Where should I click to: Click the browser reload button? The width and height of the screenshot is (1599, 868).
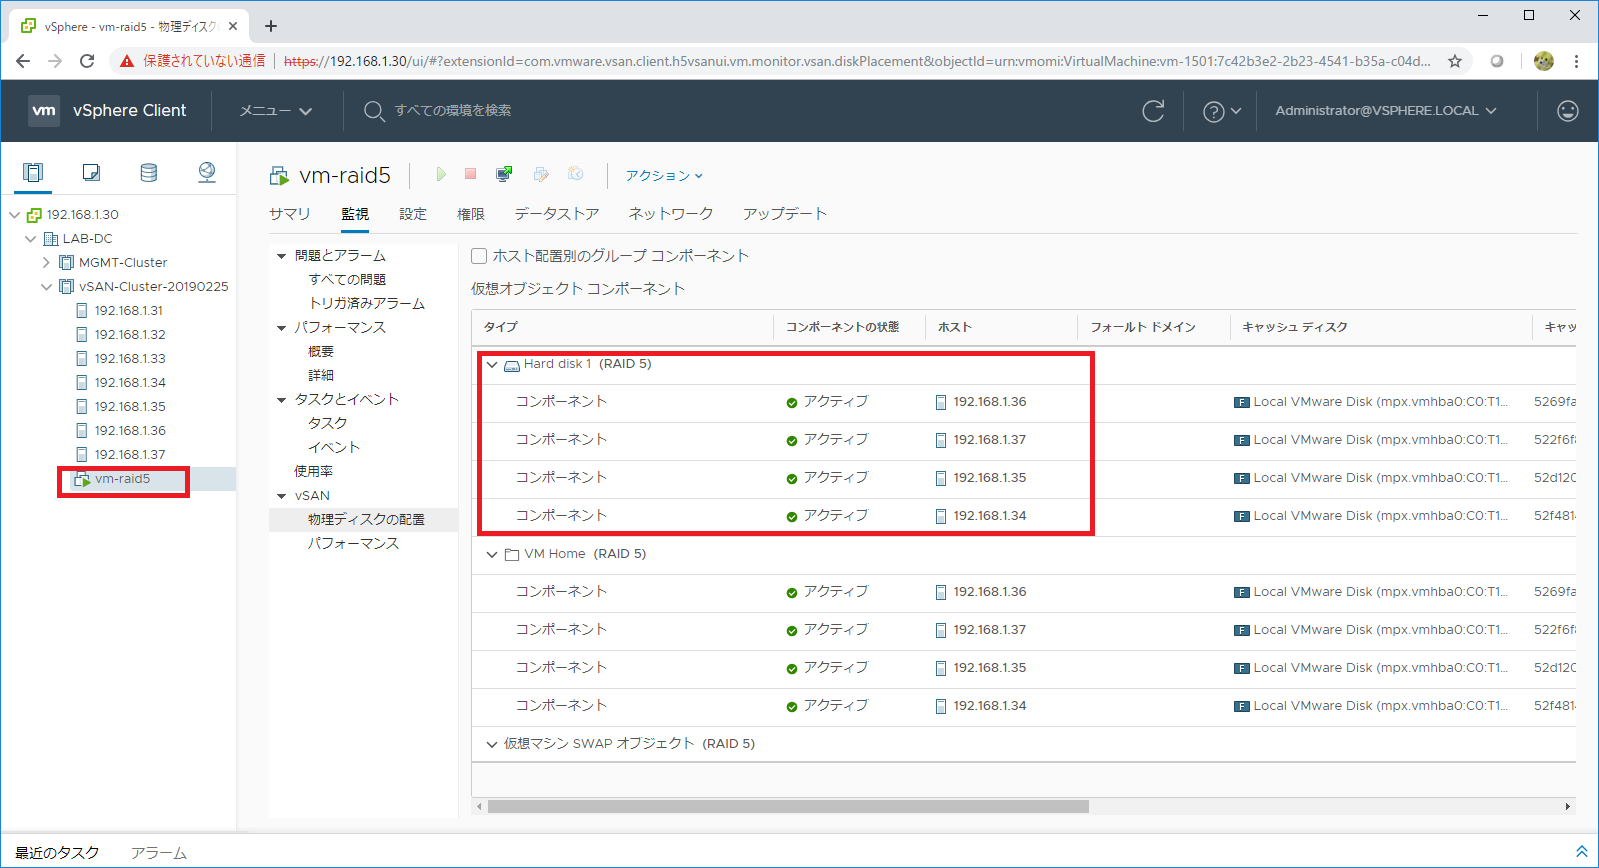87,61
